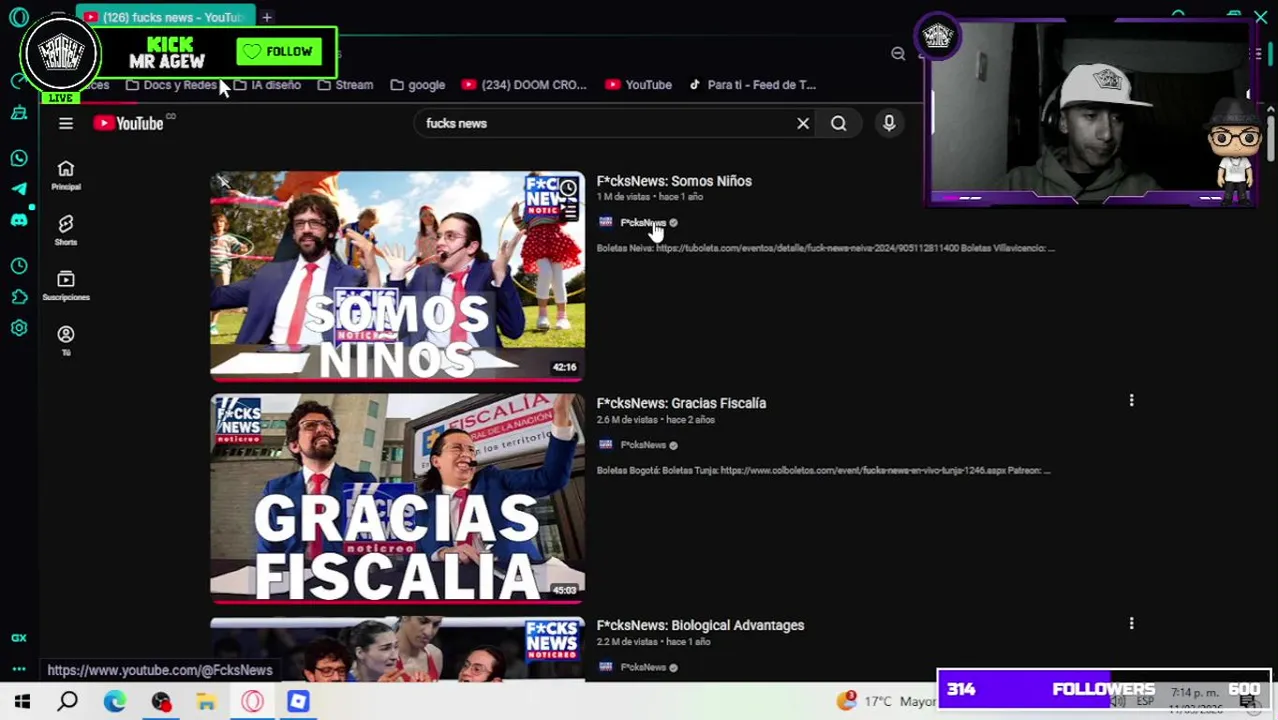Clear the search text with the X
The image size is (1278, 720).
click(803, 123)
